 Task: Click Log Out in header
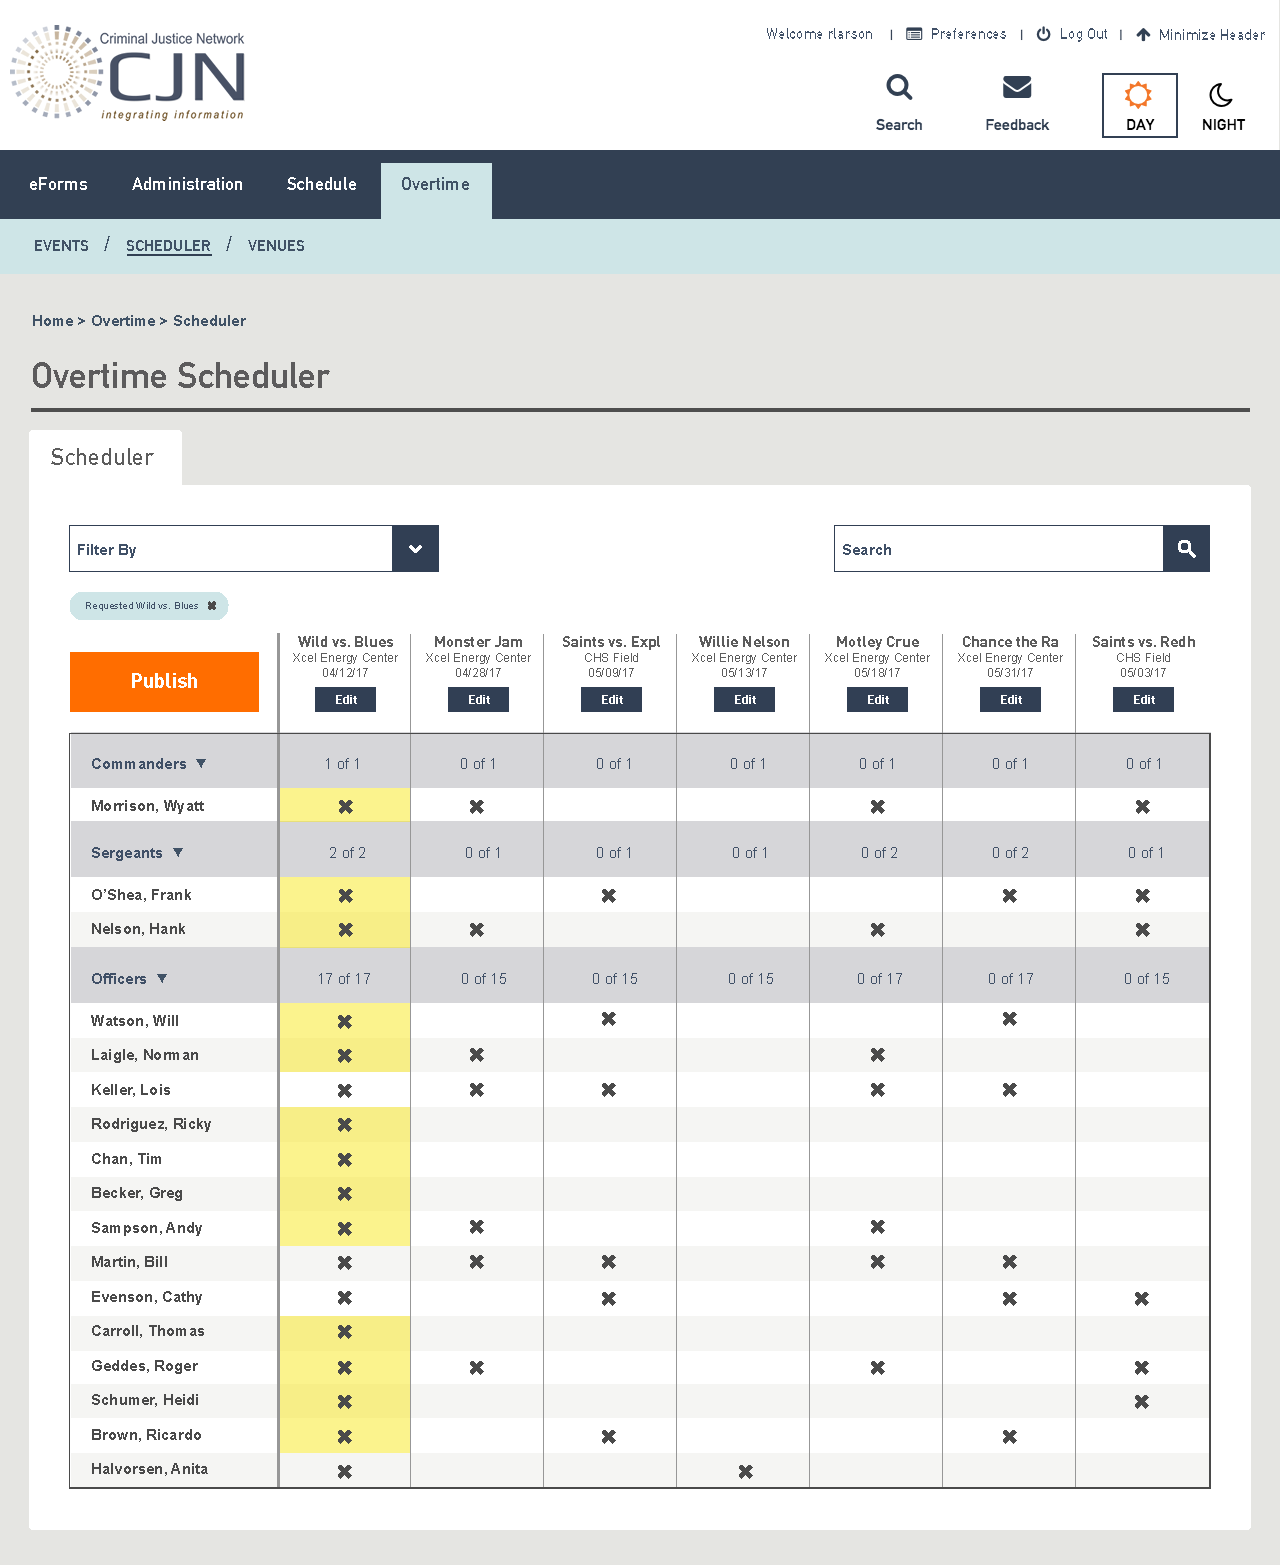1072,34
